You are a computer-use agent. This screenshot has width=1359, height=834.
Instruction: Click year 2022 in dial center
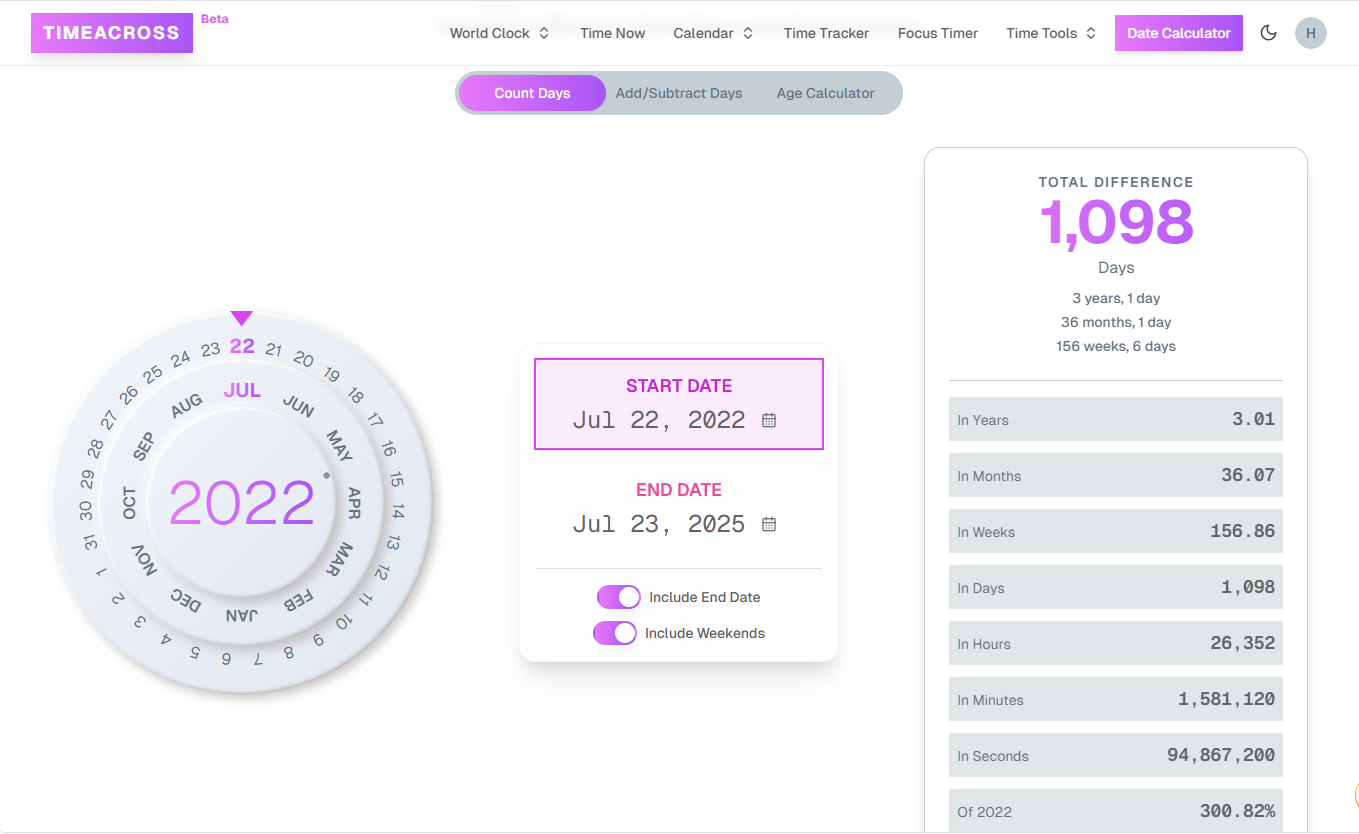(242, 503)
